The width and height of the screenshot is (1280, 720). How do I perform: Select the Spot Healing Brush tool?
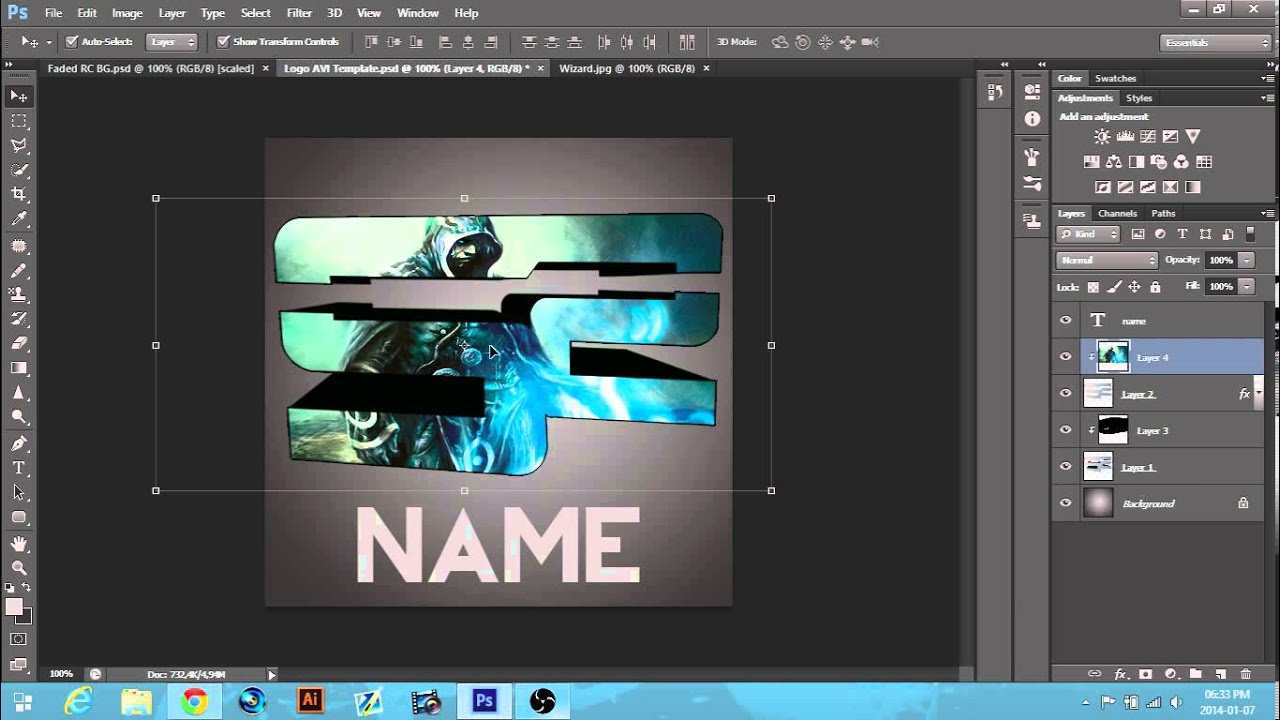point(19,246)
